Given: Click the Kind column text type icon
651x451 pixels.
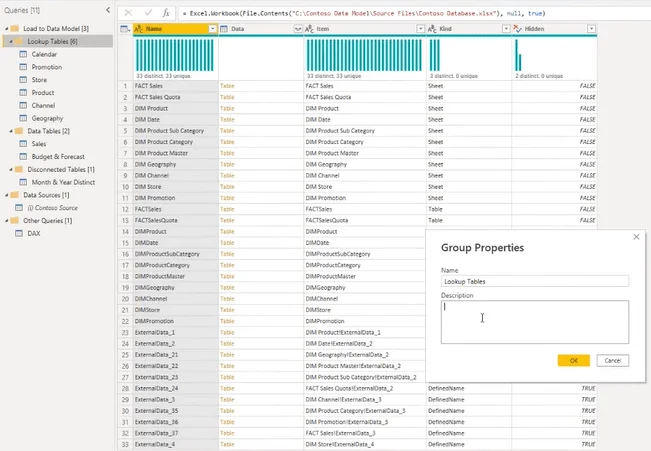Looking at the screenshot, I should [x=432, y=29].
